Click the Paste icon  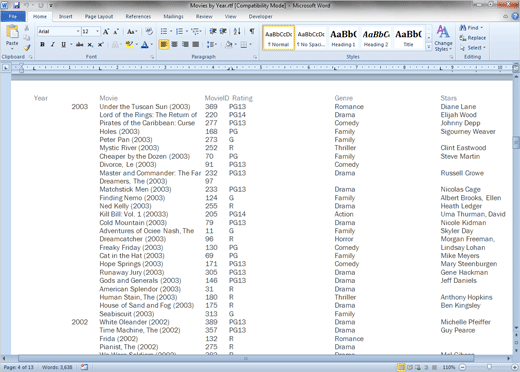click(12, 32)
